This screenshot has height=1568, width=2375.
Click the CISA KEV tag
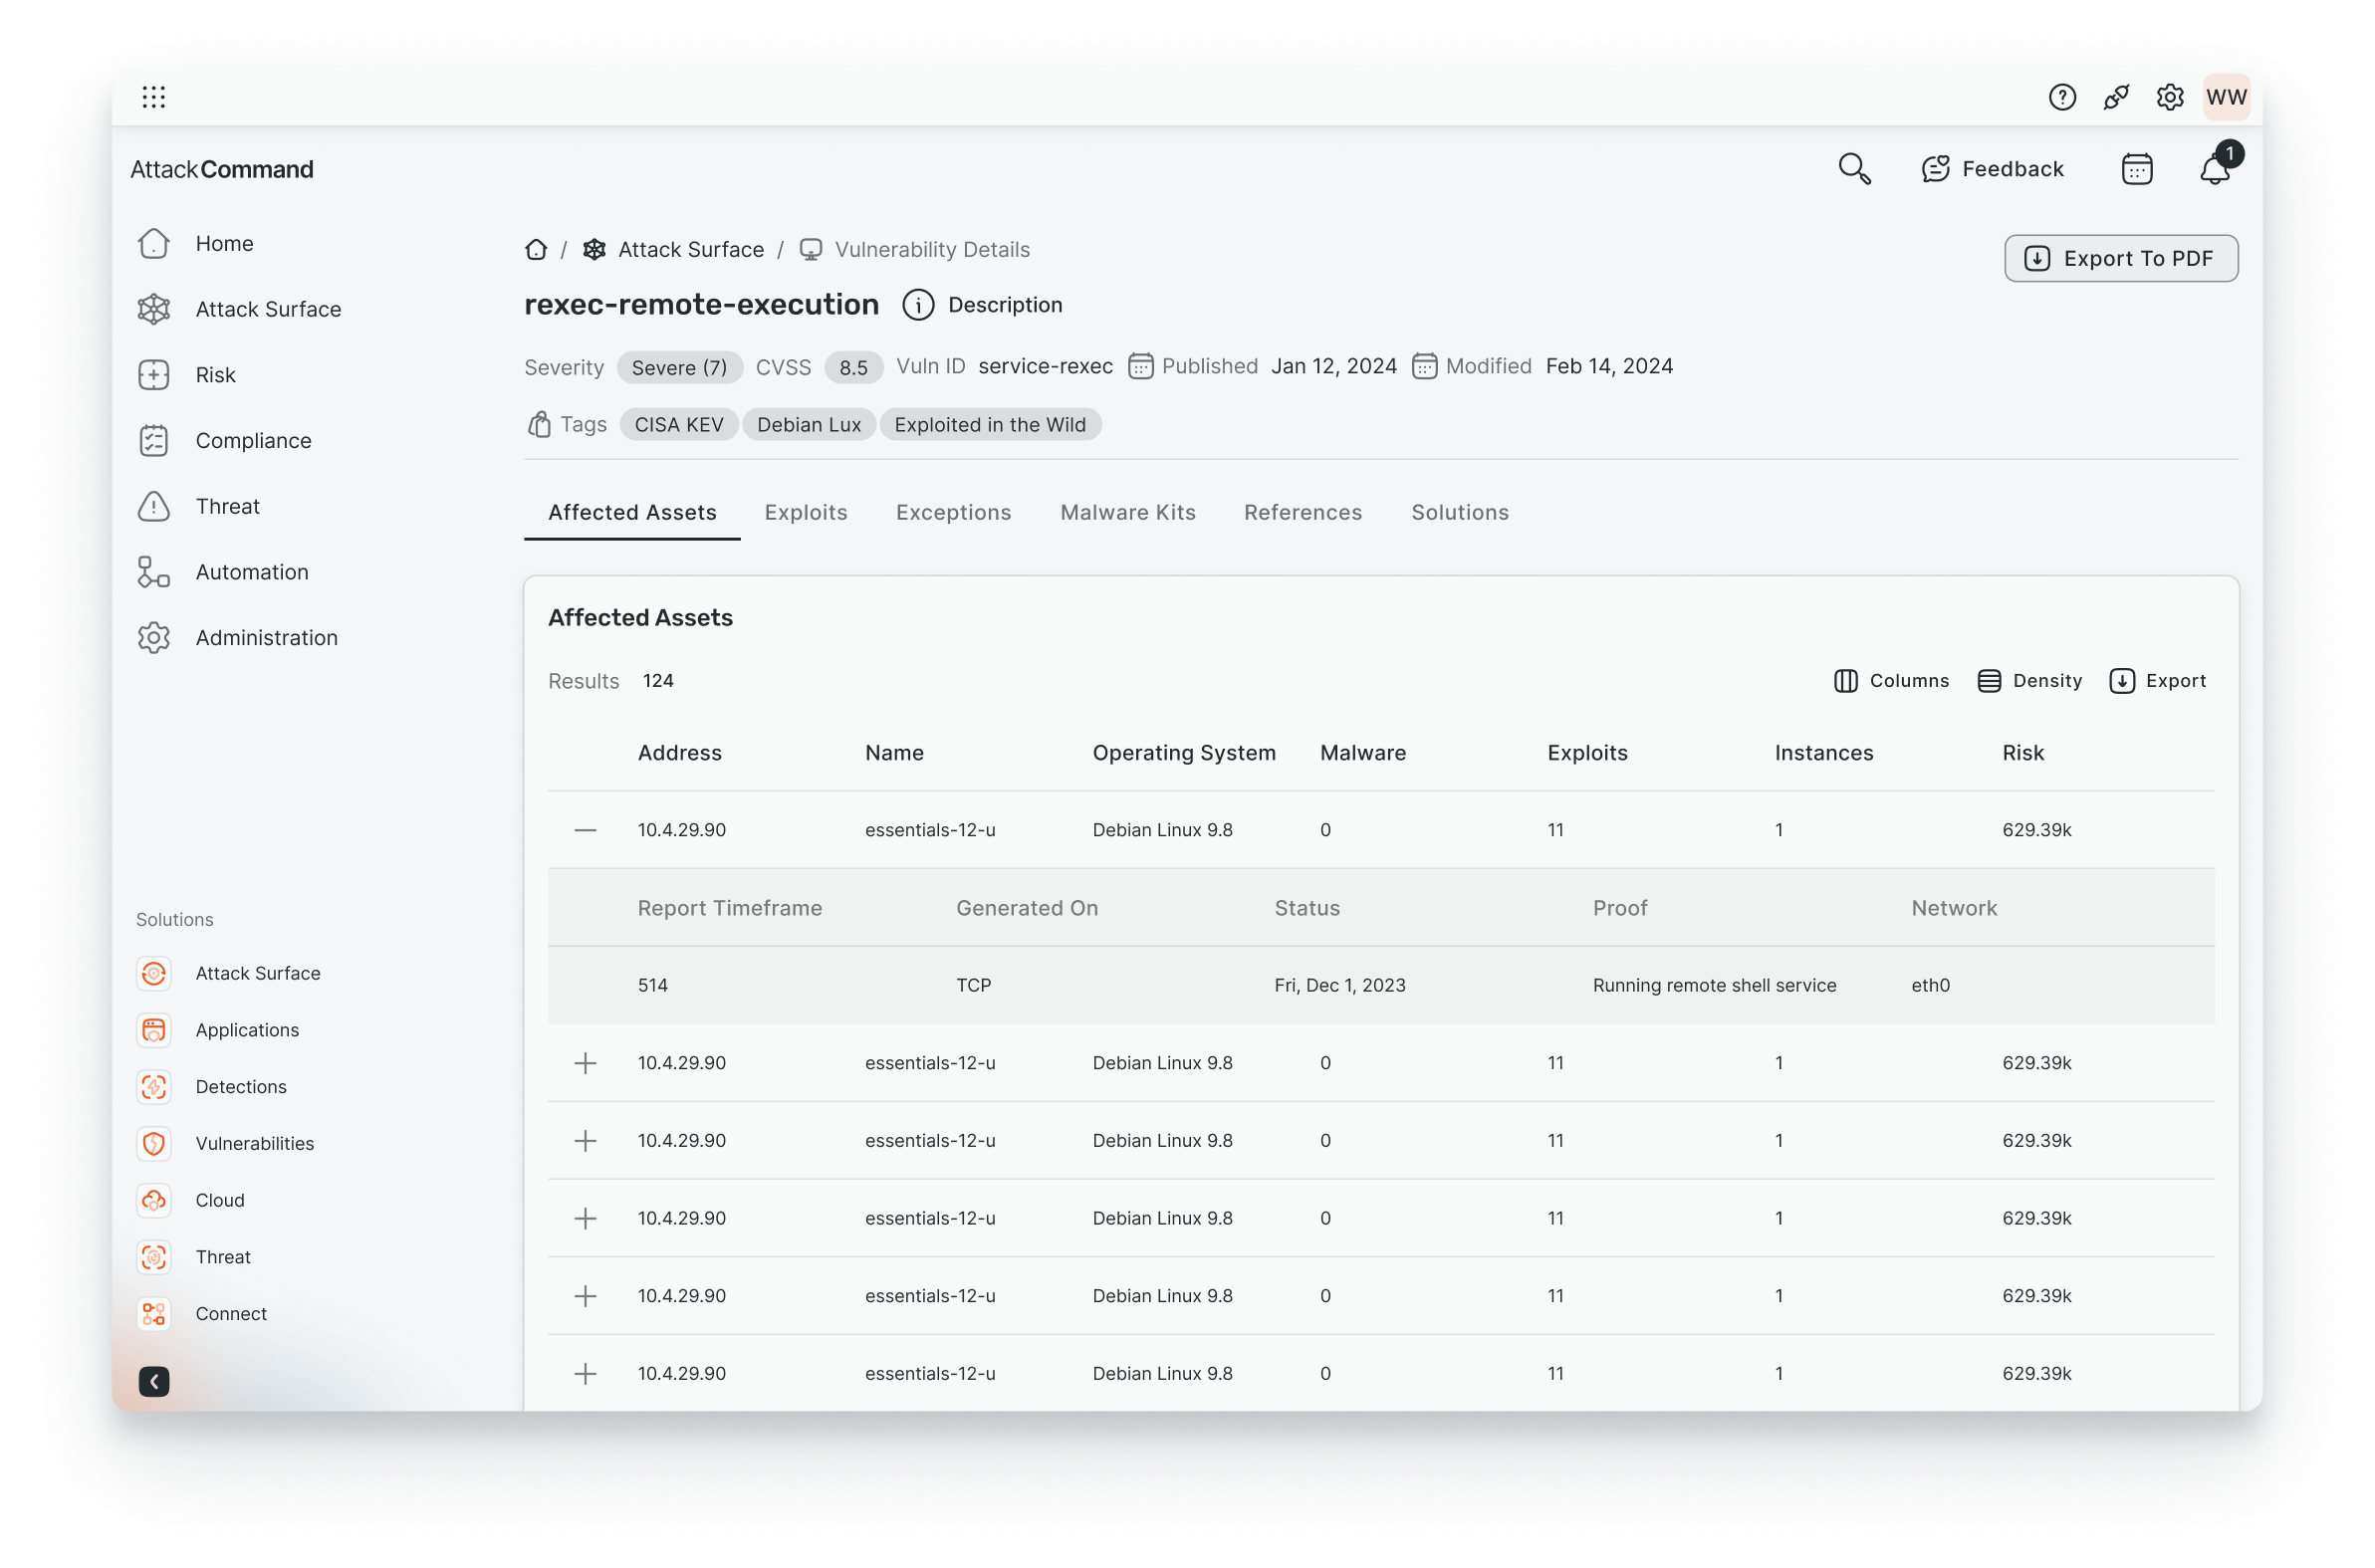pos(678,425)
